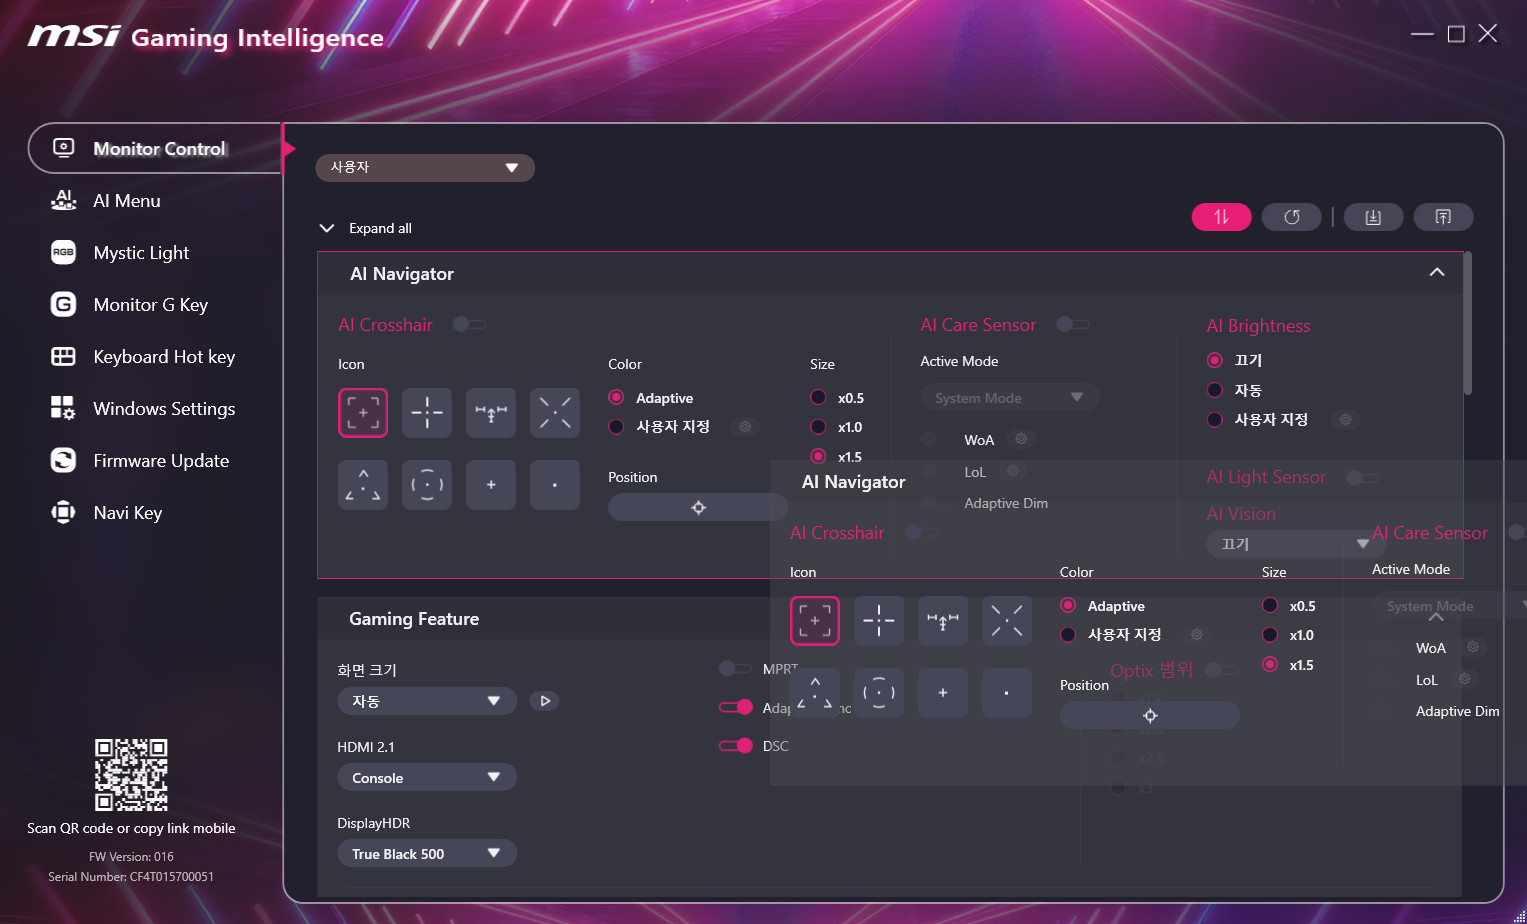
Task: Click the Firmware Update sidebar icon
Action: [63, 461]
